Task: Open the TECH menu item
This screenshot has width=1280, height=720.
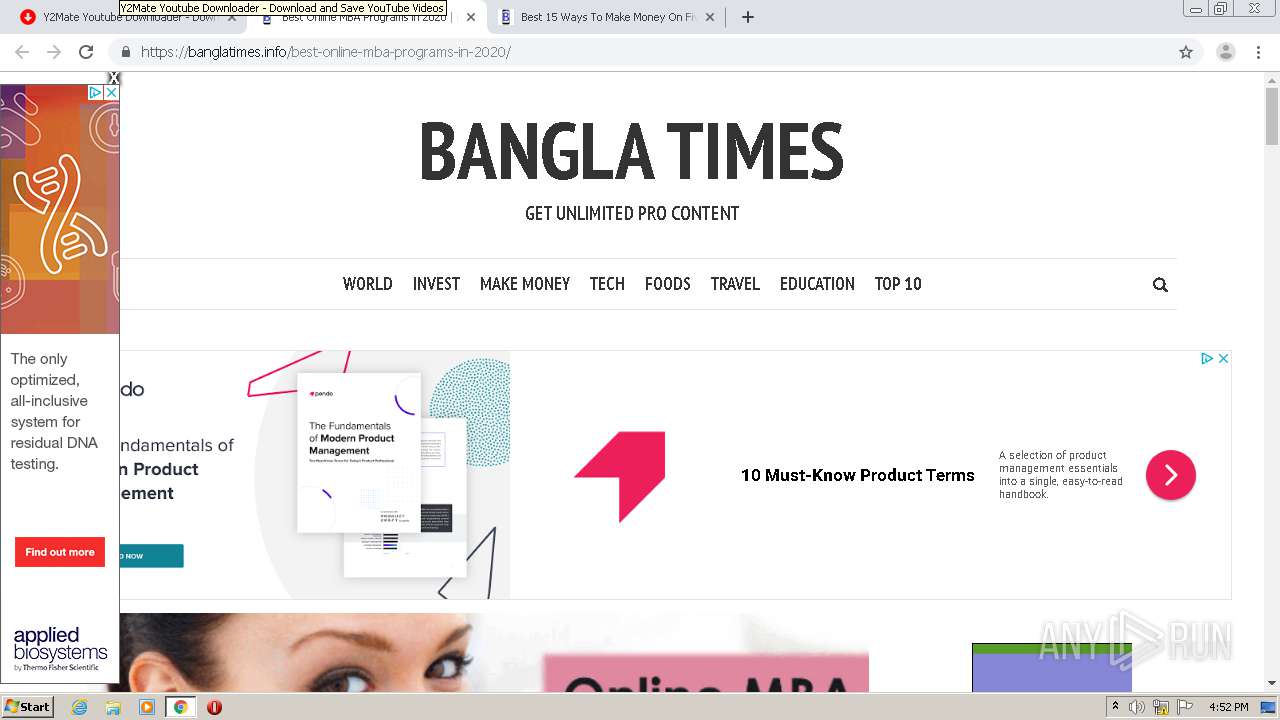Action: [607, 284]
